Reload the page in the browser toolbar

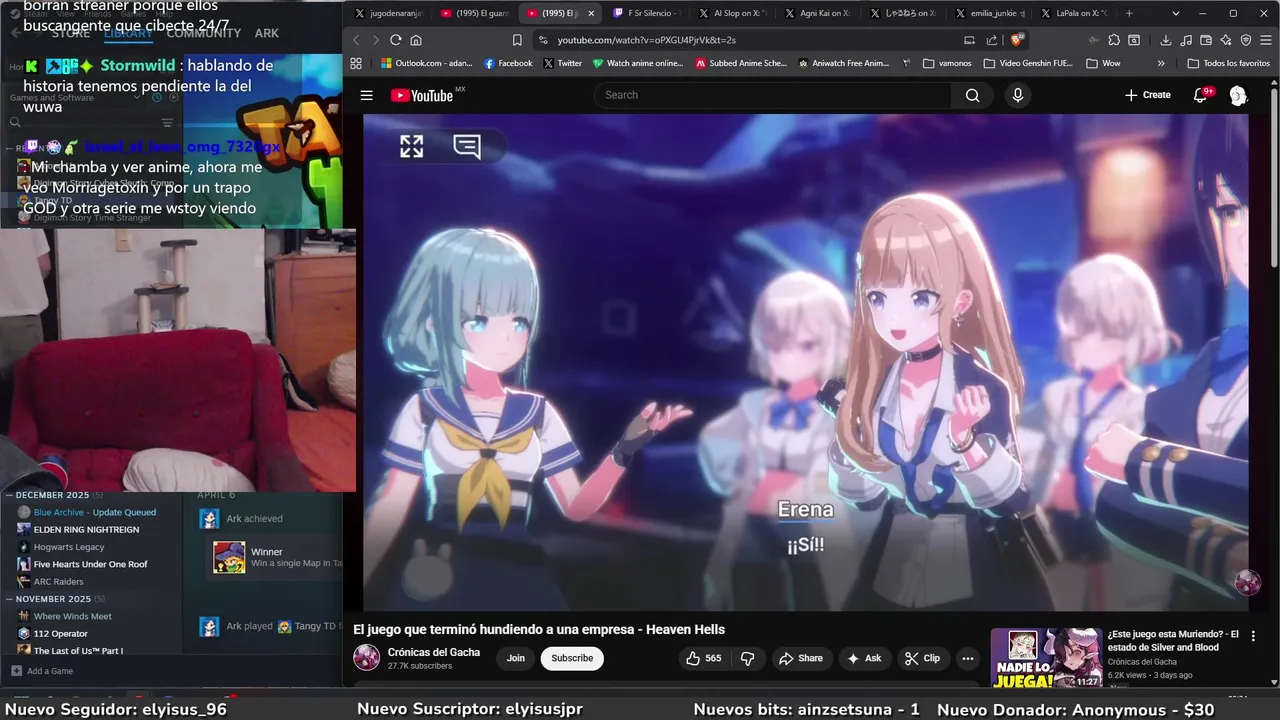coord(396,40)
